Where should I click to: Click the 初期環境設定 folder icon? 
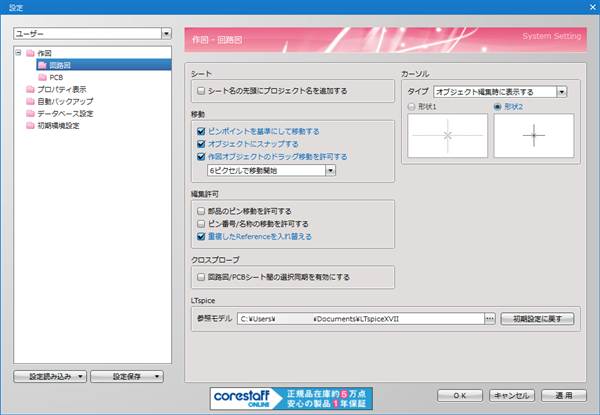pyautogui.click(x=30, y=125)
